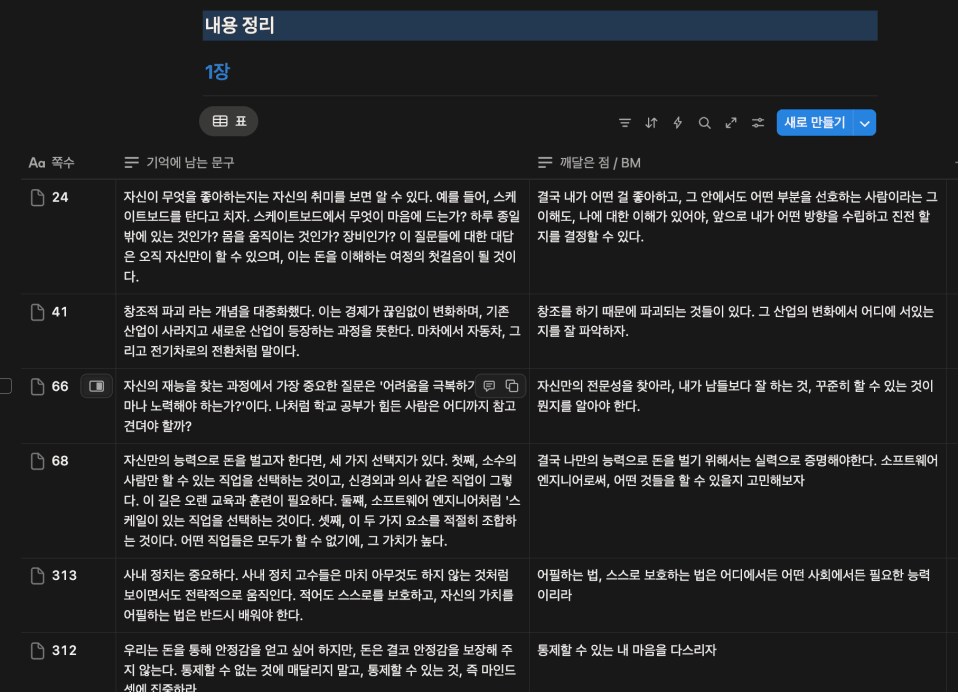Open the page for row 24
Viewport: 958px width, 692px height.
tap(60, 197)
